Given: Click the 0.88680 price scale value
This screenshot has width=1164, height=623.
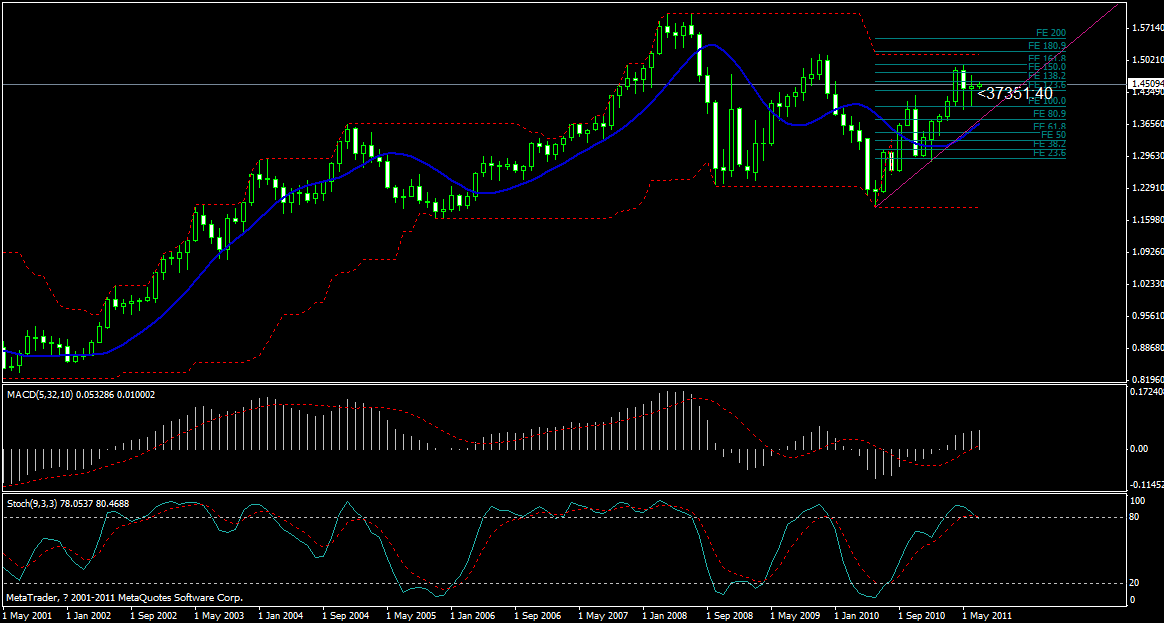Looking at the screenshot, I should [1147, 348].
